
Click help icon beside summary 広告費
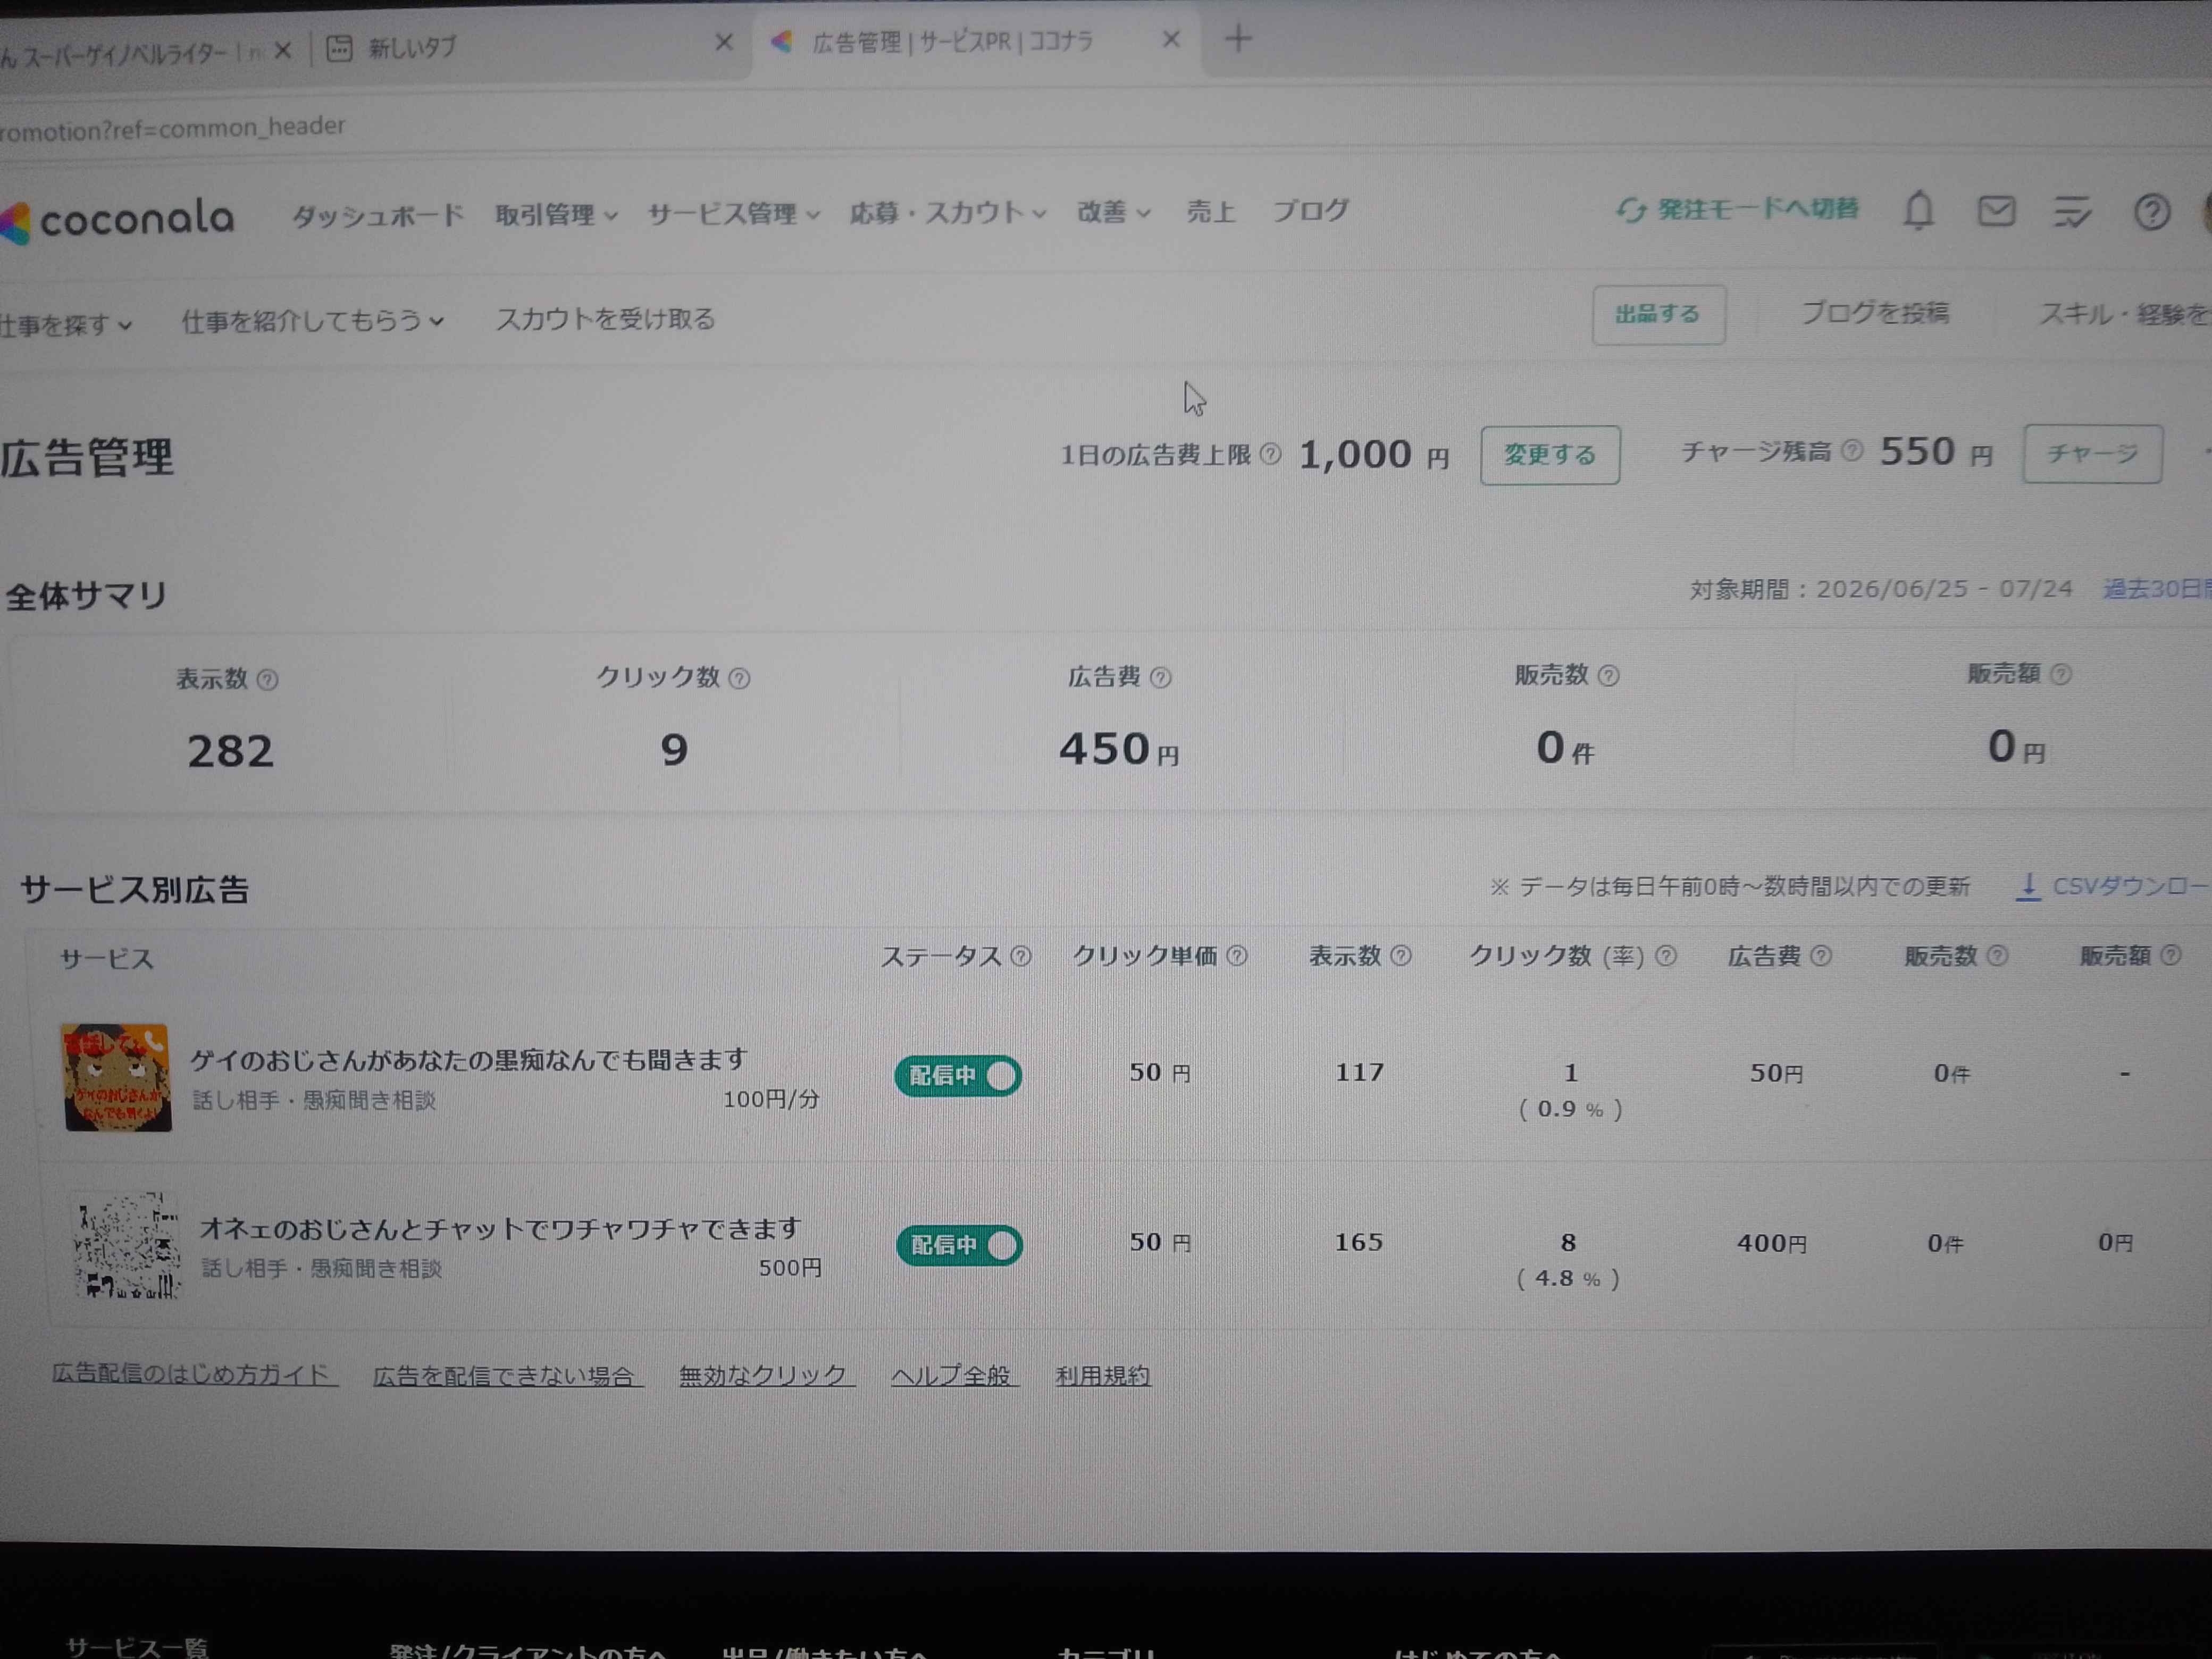1160,678
